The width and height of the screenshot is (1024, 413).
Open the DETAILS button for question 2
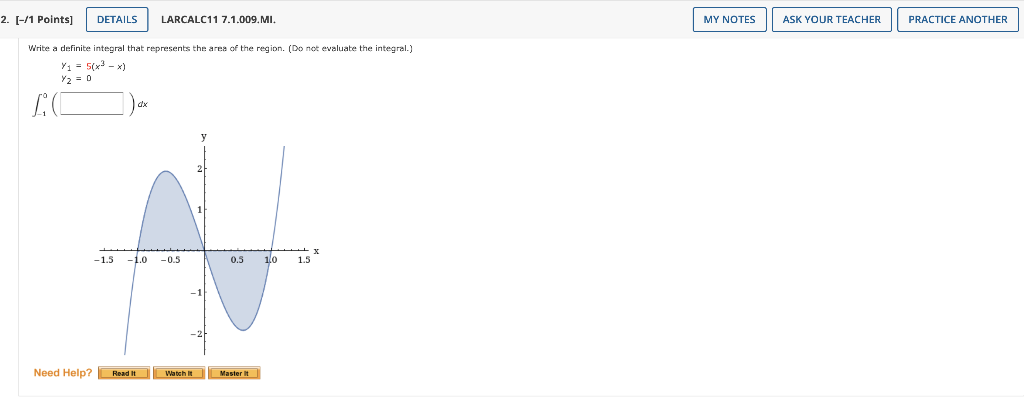117,20
